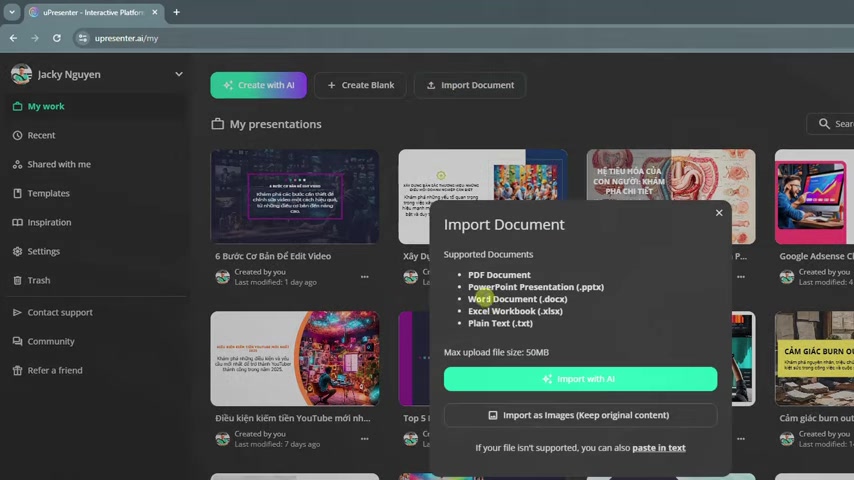Image resolution: width=854 pixels, height=480 pixels.
Task: Click PDF Document list item
Action: pyautogui.click(x=499, y=275)
